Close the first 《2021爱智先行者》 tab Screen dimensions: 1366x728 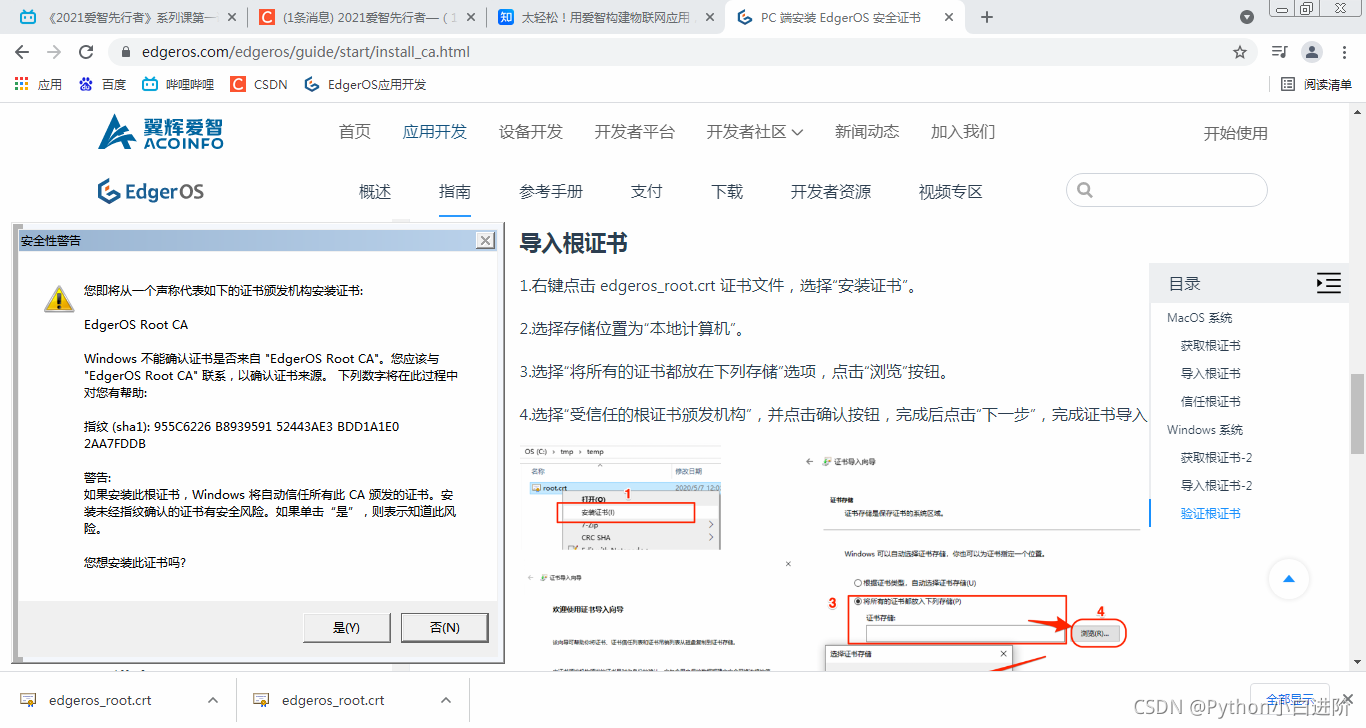230,17
